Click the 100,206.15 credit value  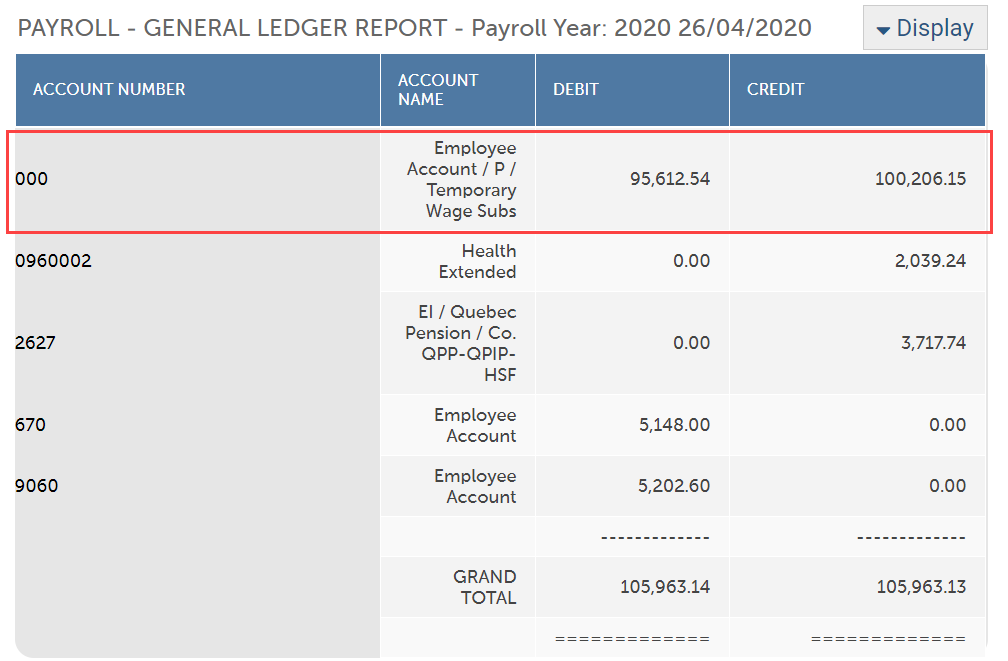pos(920,179)
